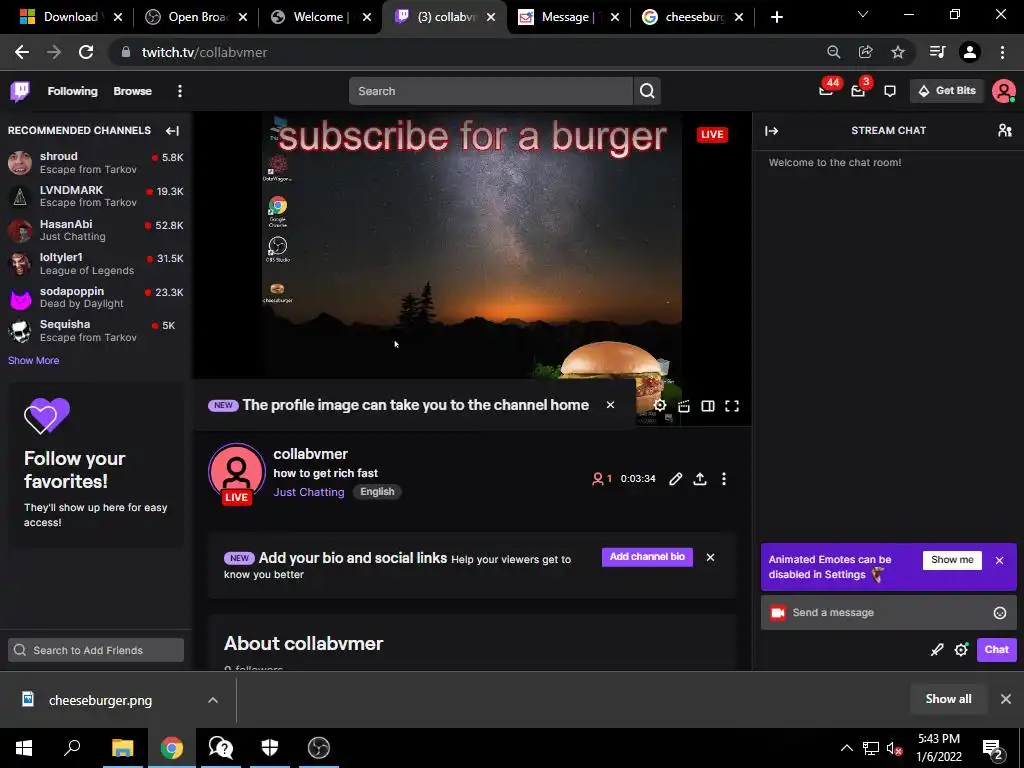Dismiss the profile image tip banner
Image resolution: width=1024 pixels, height=768 pixels.
610,405
